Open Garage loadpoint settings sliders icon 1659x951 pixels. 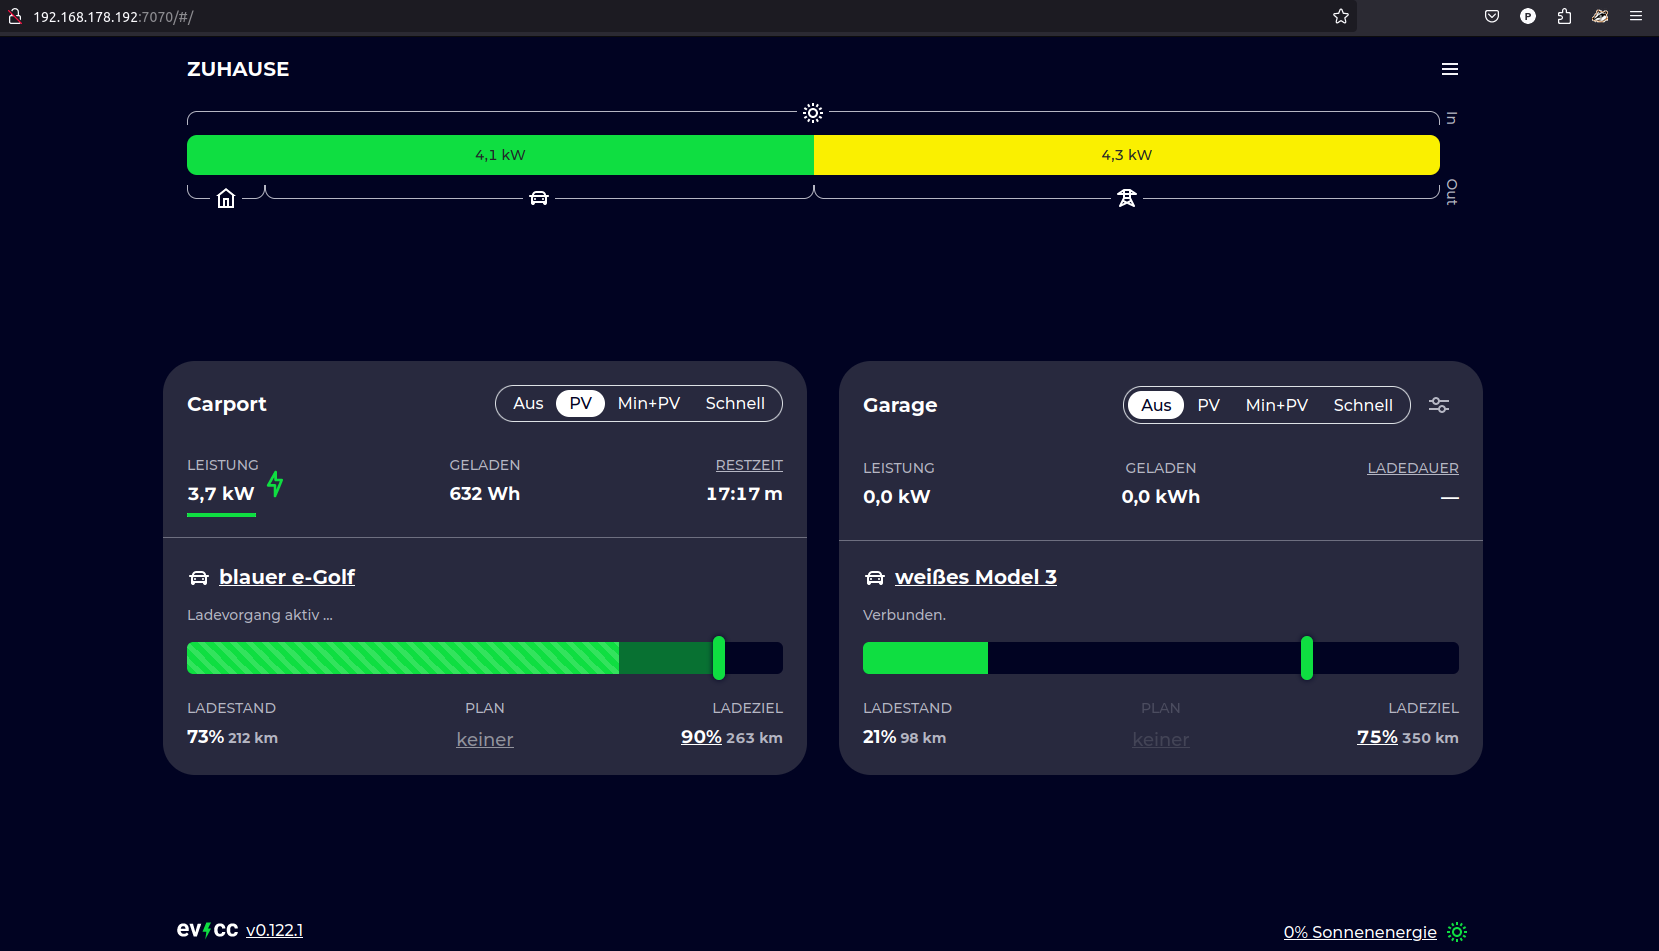(x=1438, y=405)
